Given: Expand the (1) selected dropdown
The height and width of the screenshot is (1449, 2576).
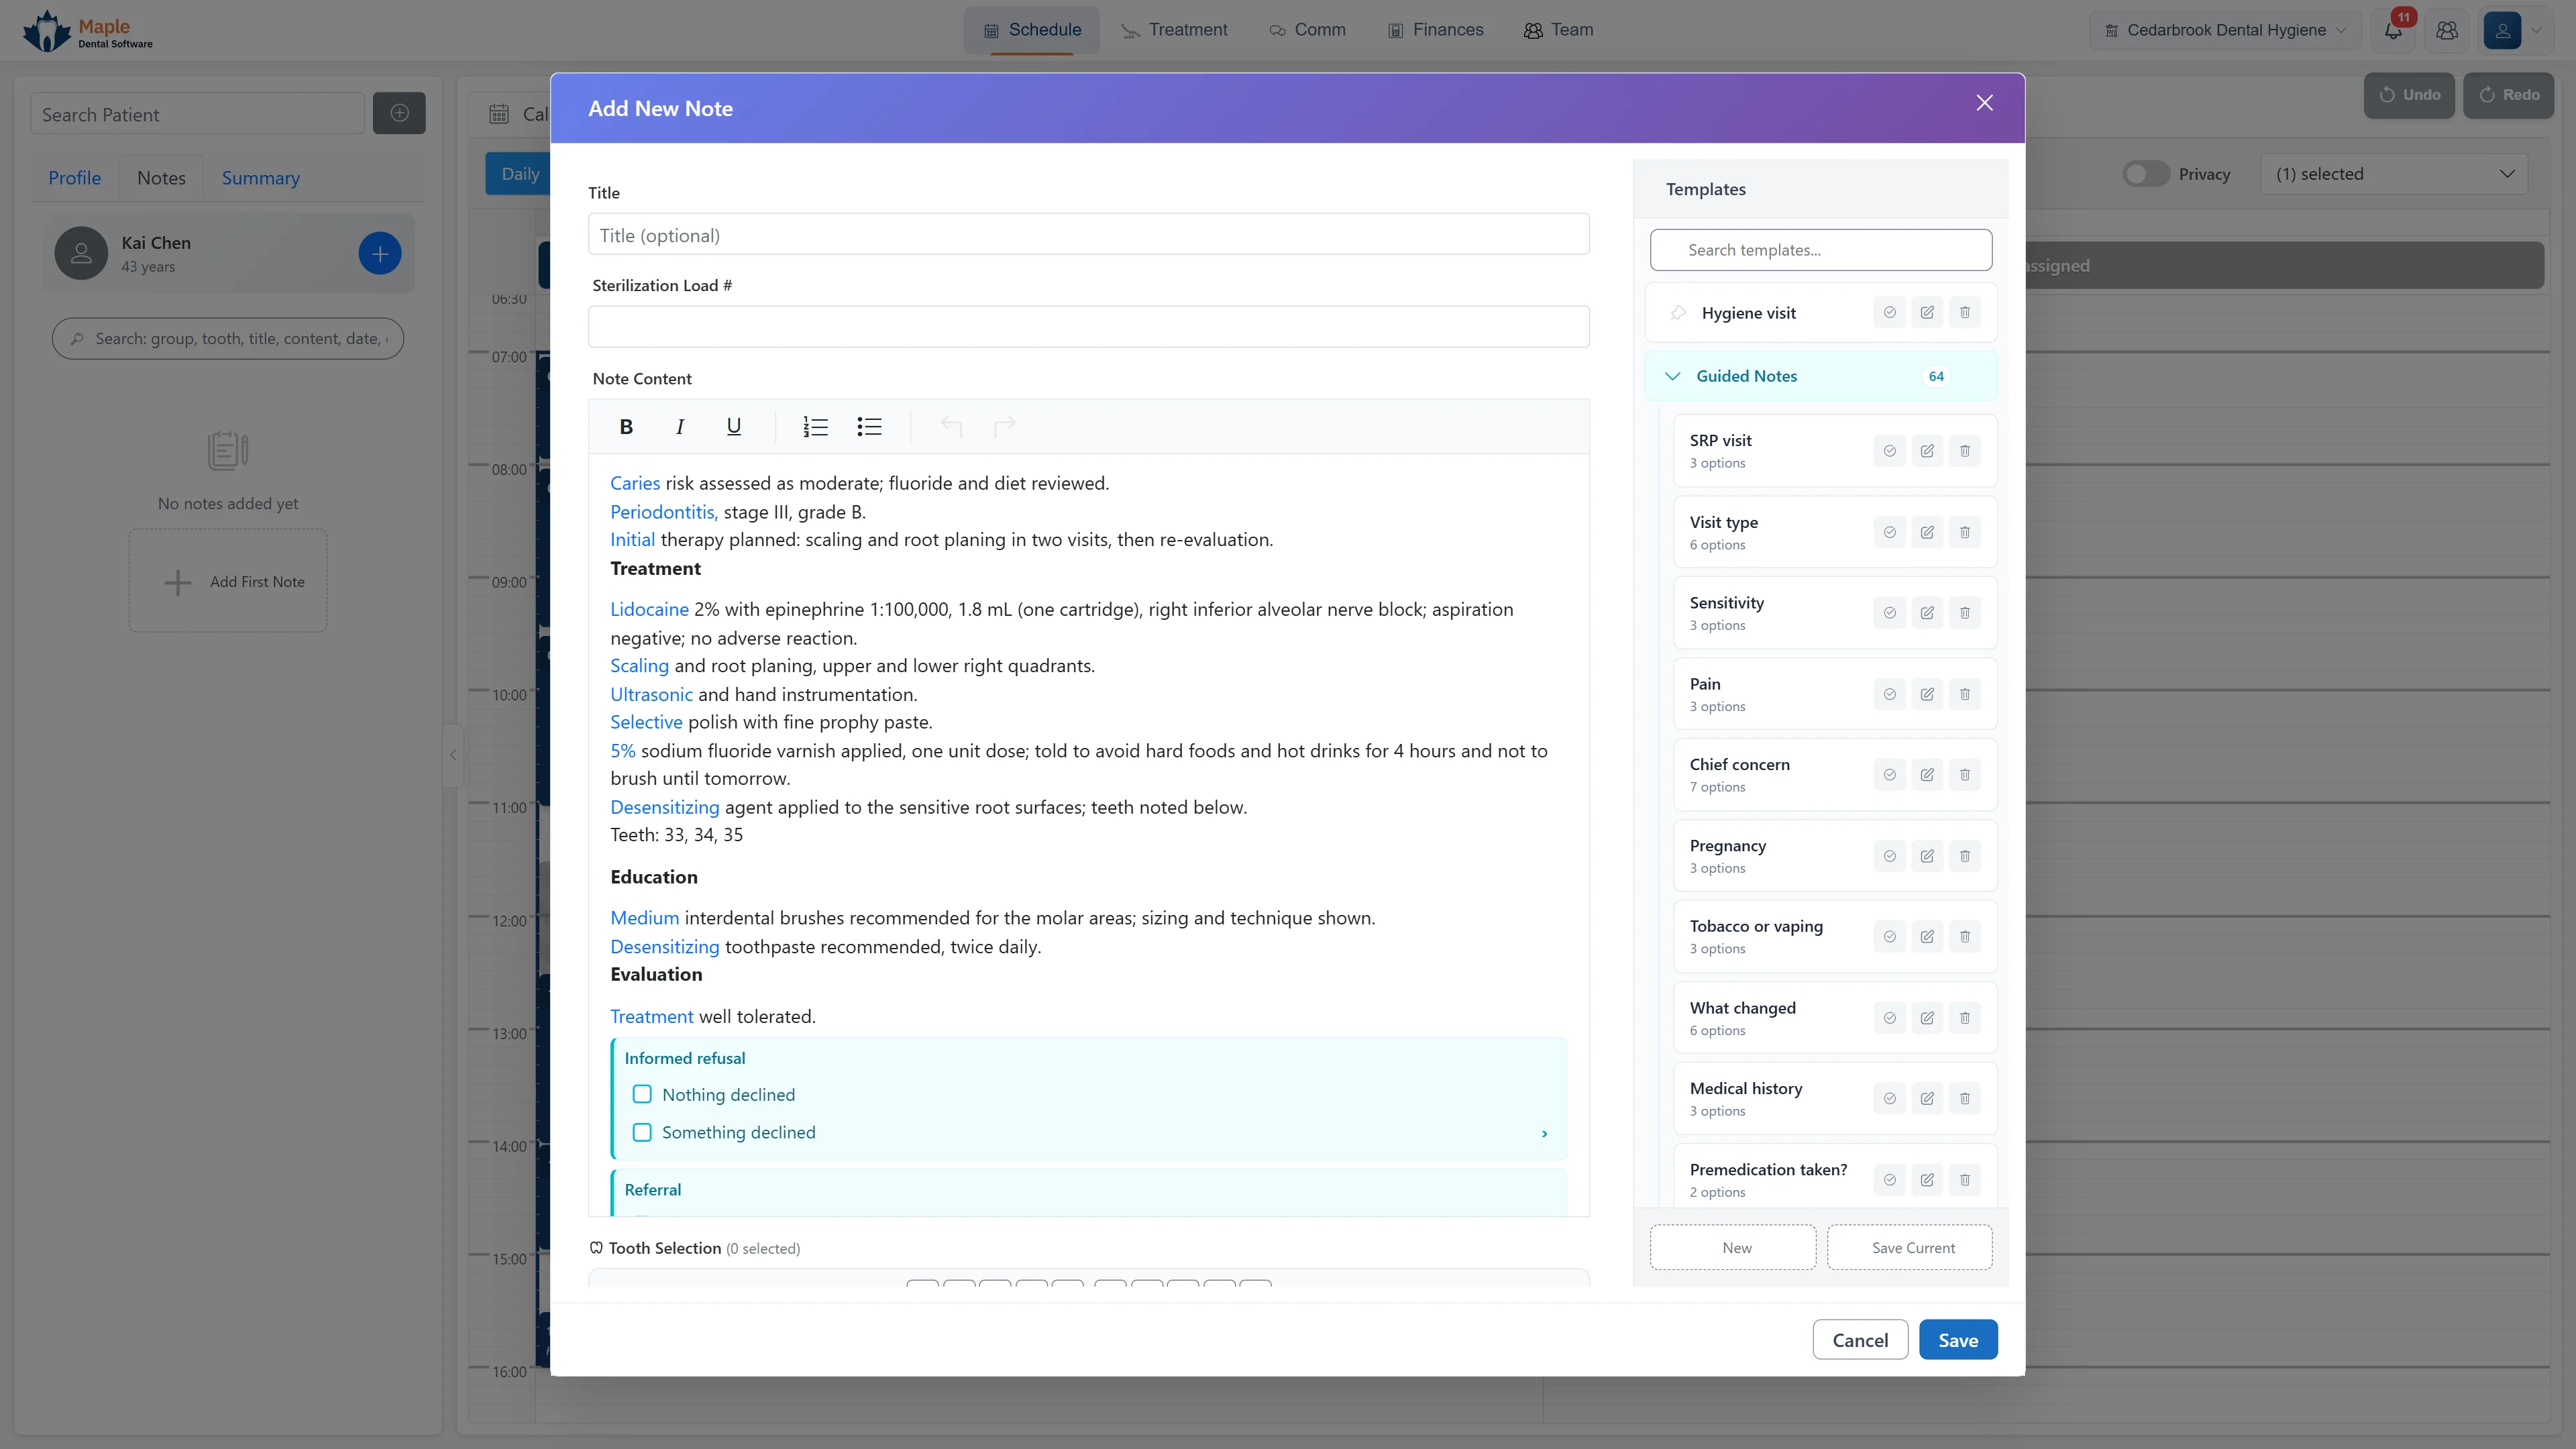Looking at the screenshot, I should [2393, 174].
